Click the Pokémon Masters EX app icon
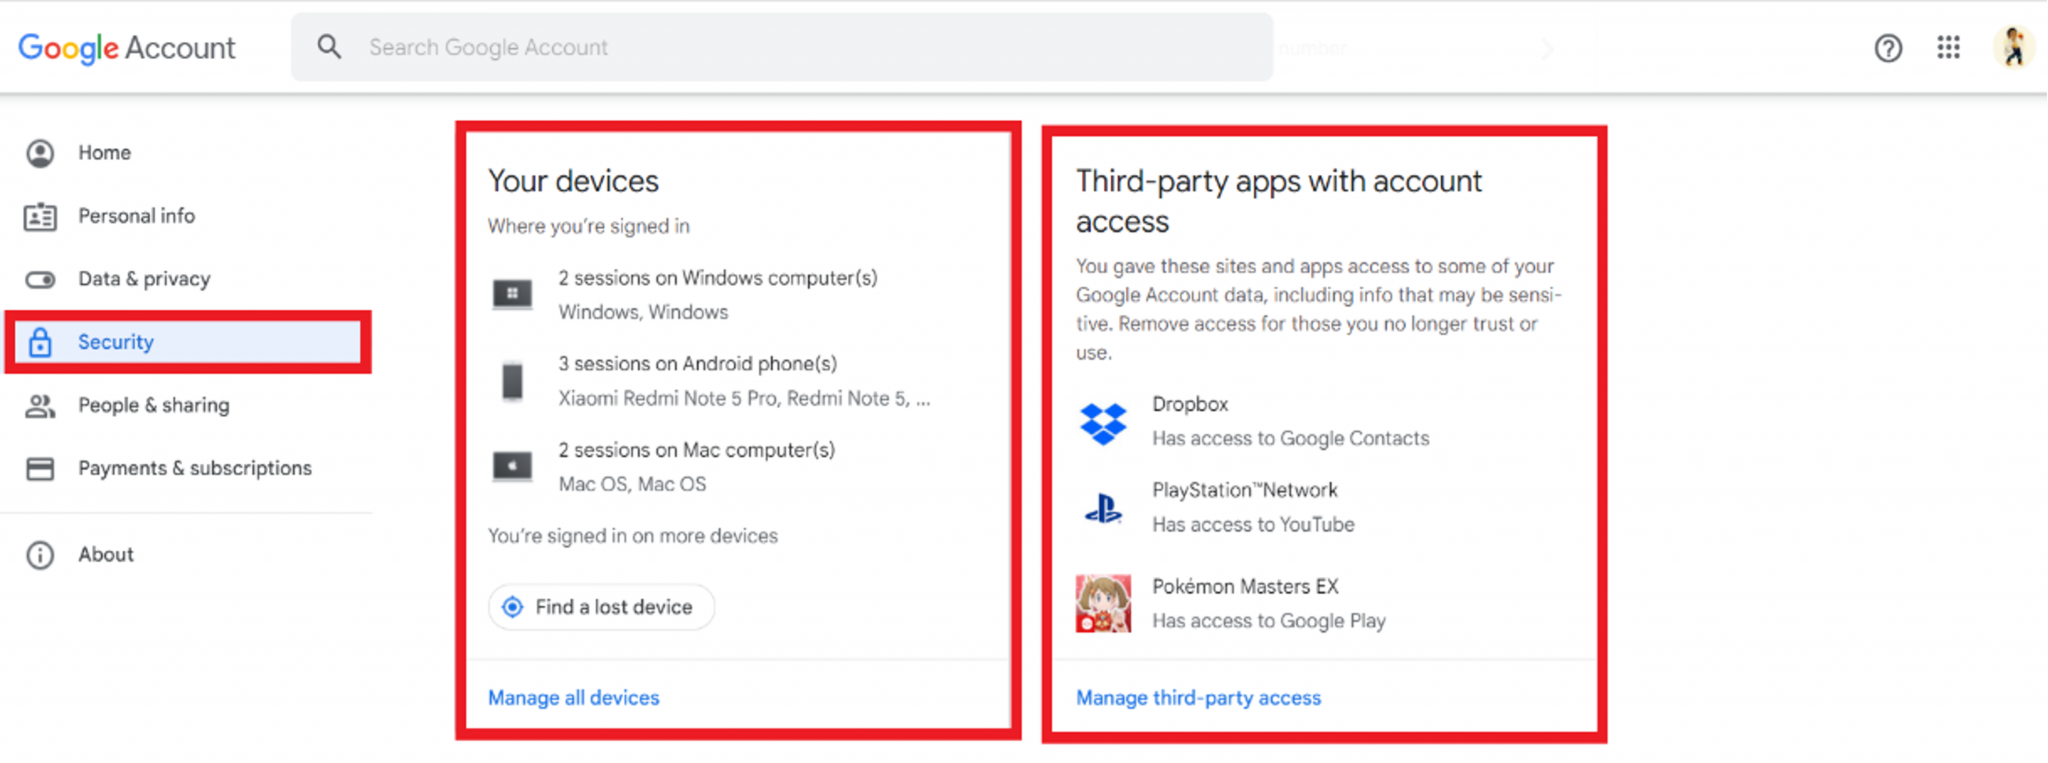This screenshot has height=763, width=2048. pos(1103,603)
